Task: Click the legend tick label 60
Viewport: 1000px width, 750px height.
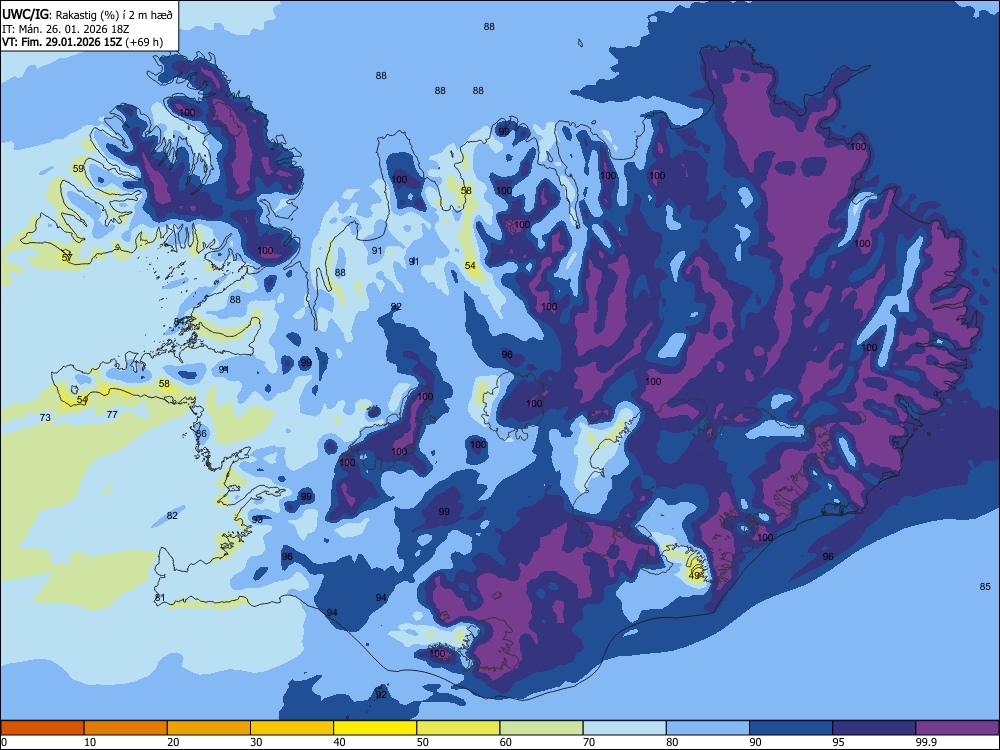Action: coord(506,742)
